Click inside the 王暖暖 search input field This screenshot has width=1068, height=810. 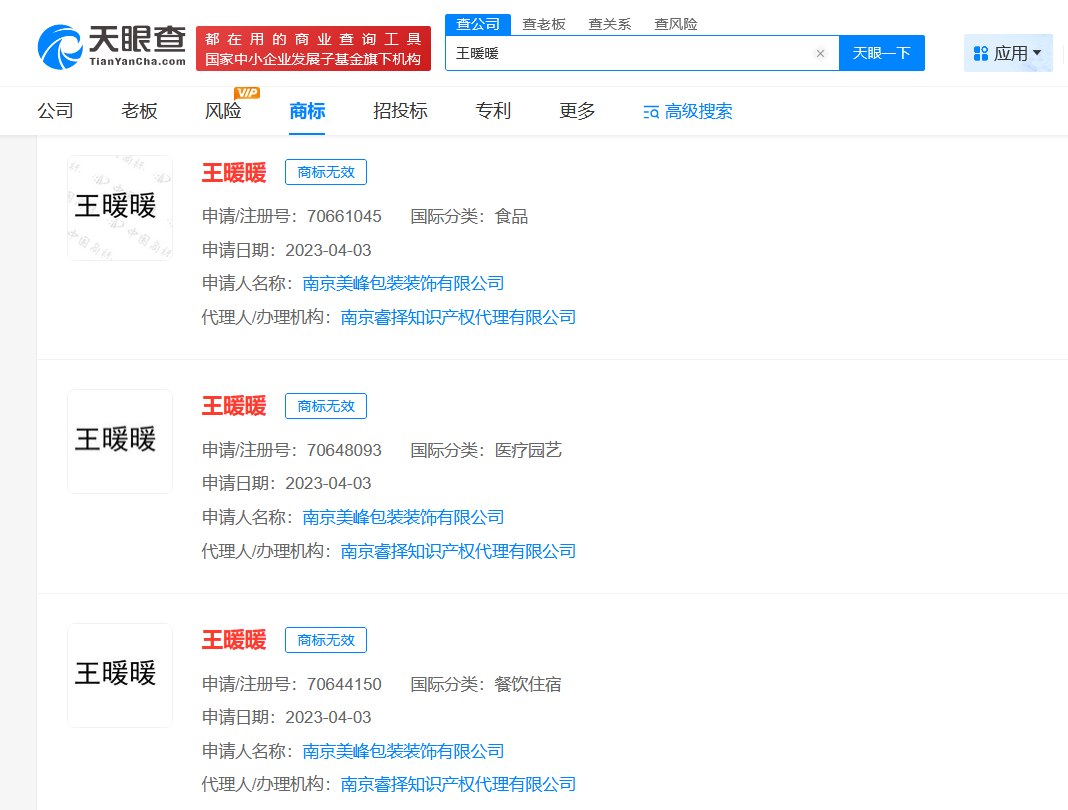coord(630,54)
